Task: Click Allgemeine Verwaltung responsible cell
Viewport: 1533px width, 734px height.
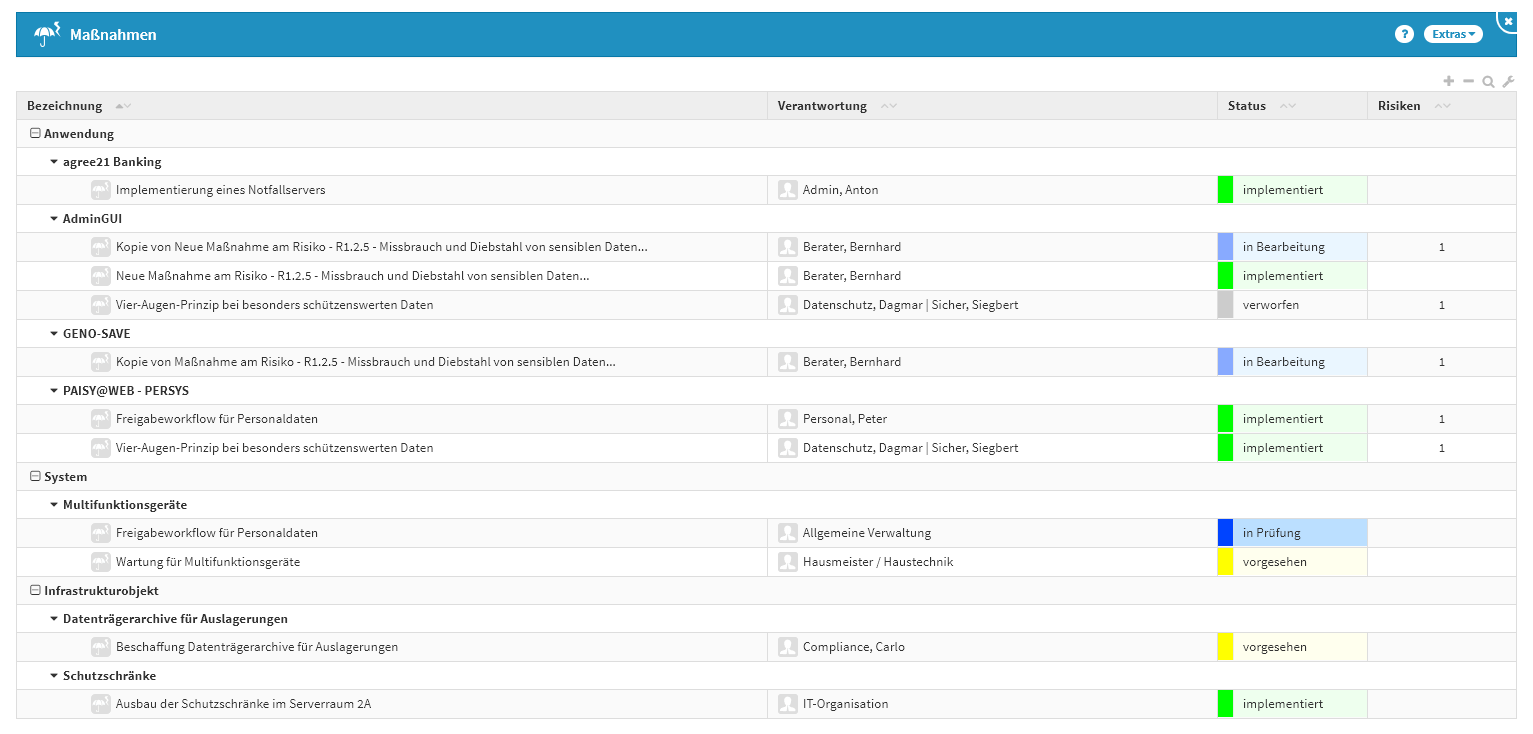Action: (x=992, y=533)
